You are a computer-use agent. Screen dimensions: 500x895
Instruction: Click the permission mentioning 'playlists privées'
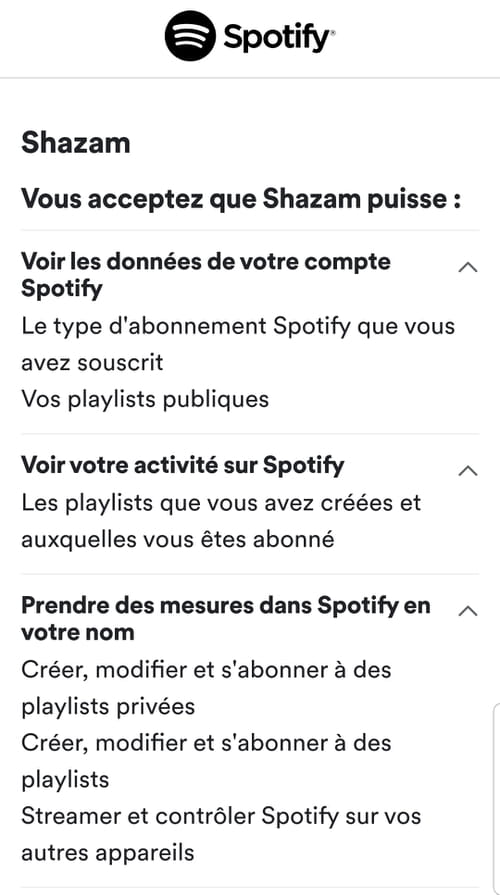coord(206,688)
